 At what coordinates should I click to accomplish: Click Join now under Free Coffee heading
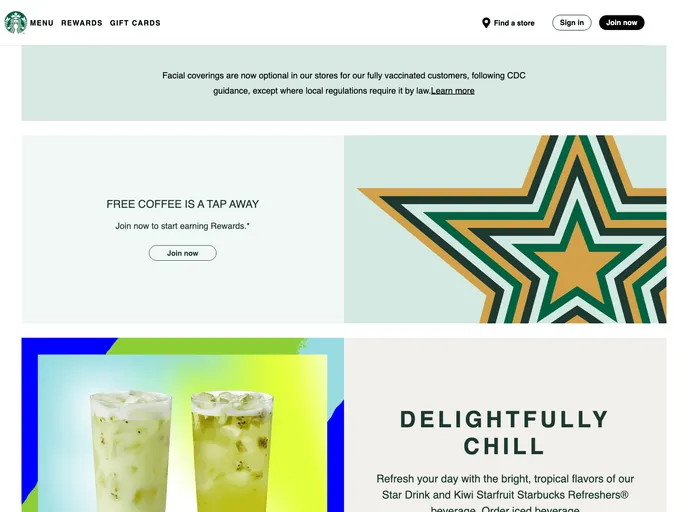(x=183, y=253)
